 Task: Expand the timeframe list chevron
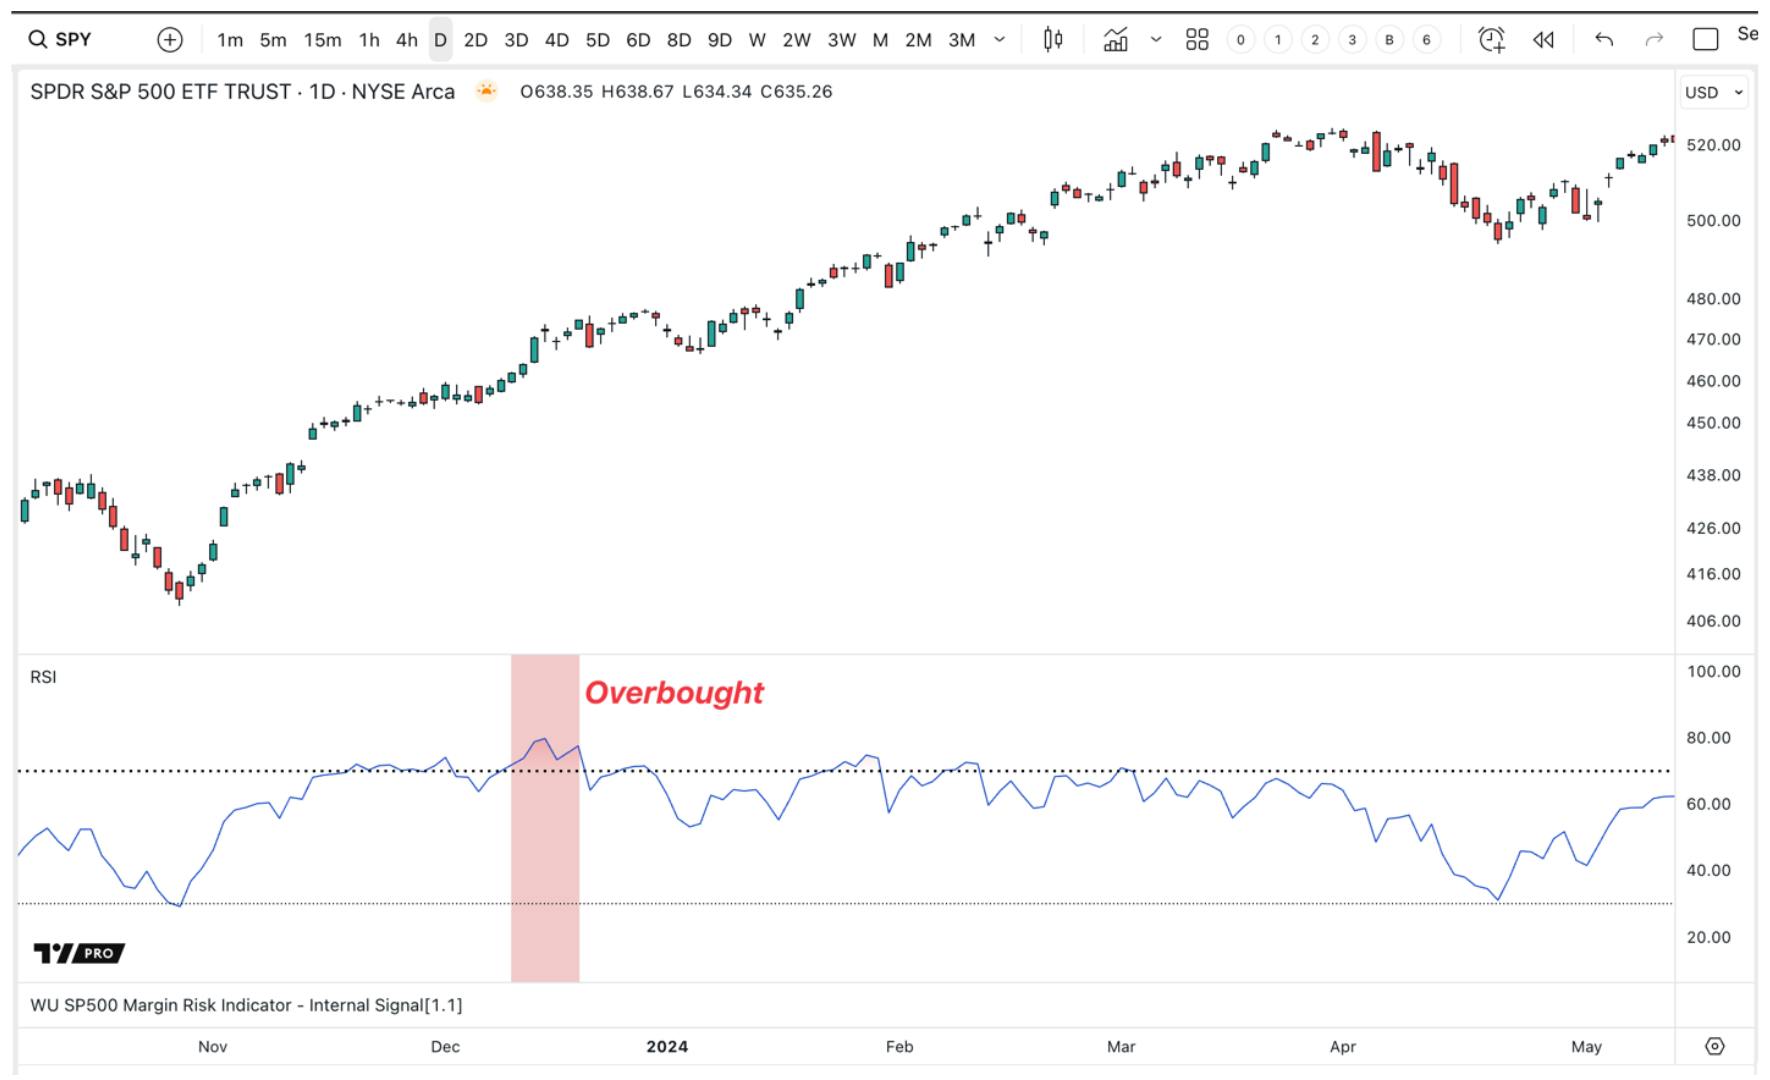pos(999,40)
